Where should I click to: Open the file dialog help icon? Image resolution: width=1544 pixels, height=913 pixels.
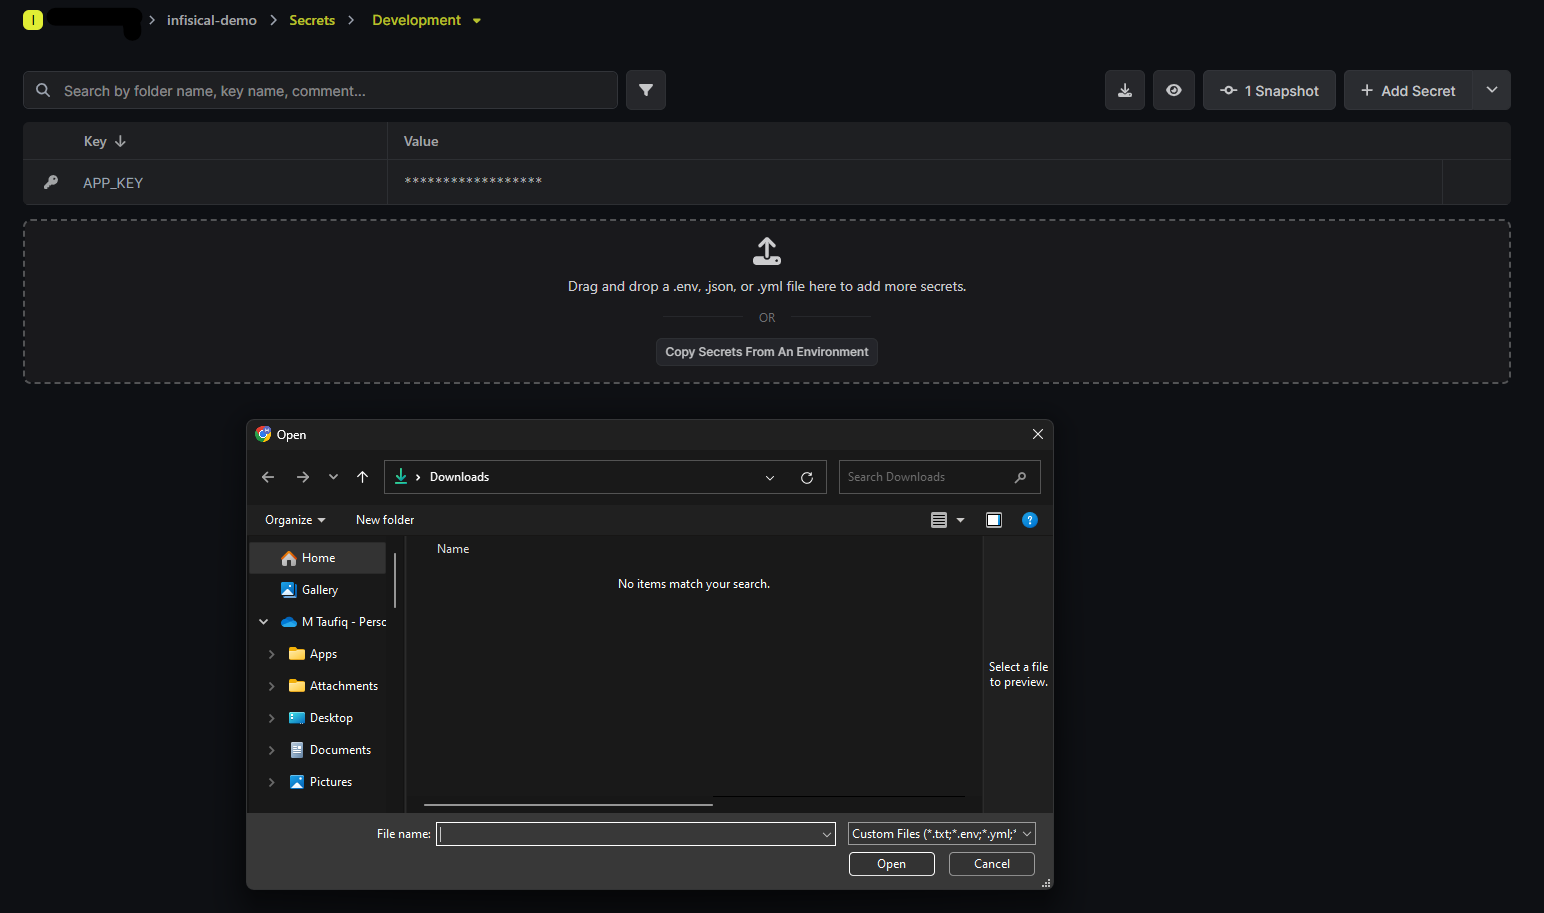coord(1030,520)
